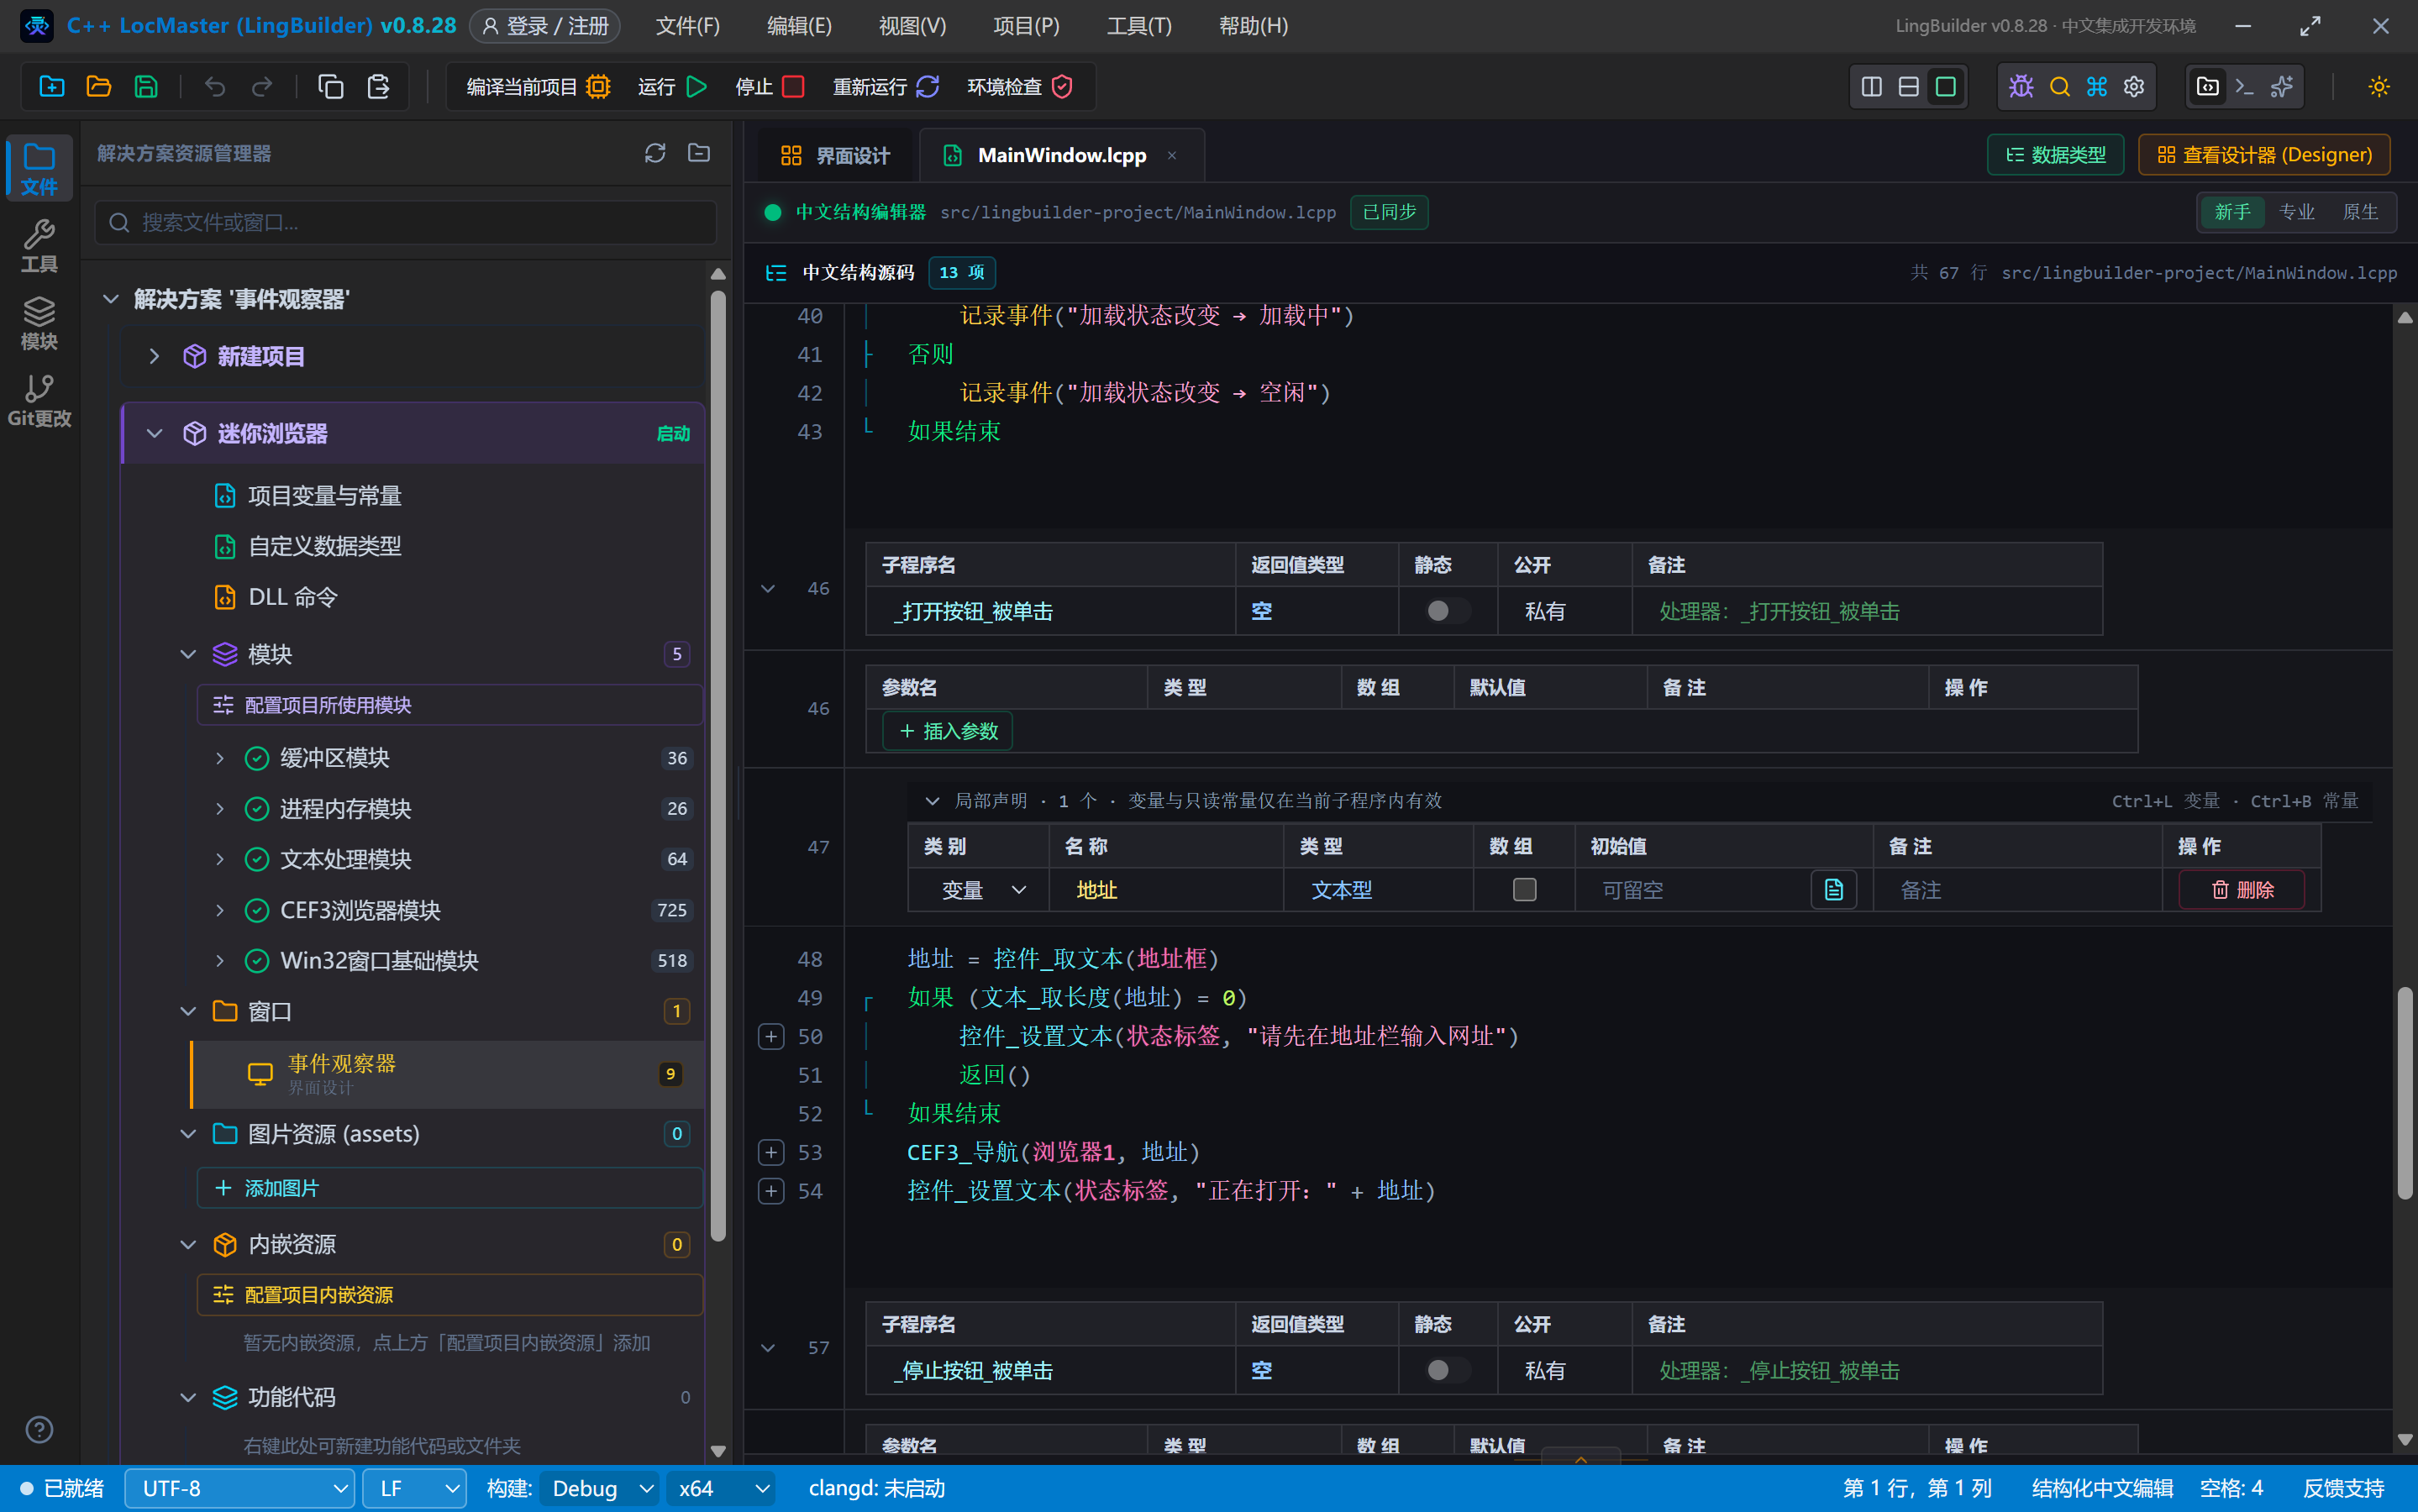Select the 原生 editing mode
Screen dimensions: 2418x1512
pos(2360,212)
